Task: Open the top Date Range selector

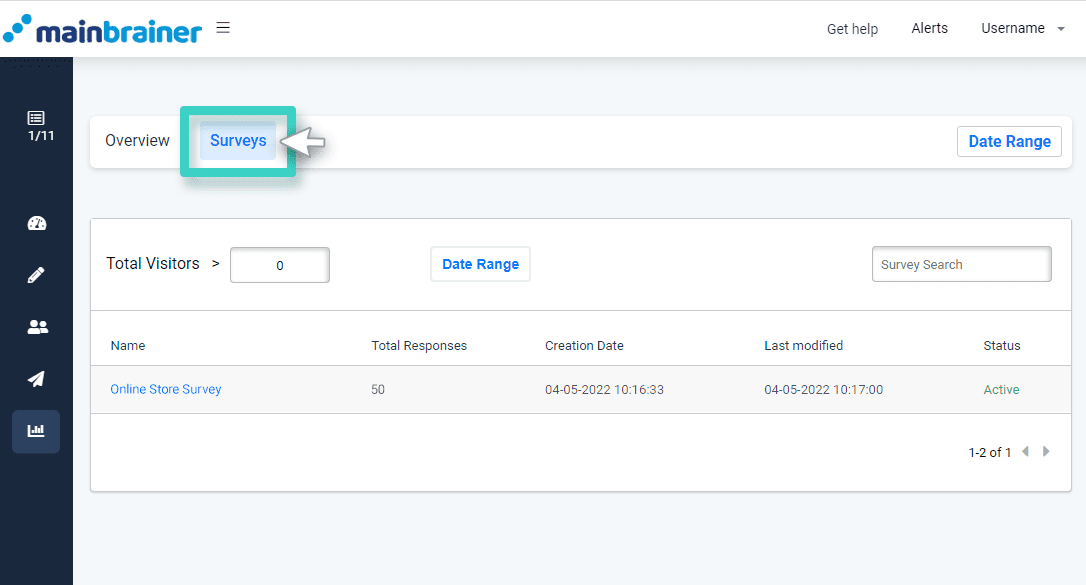Action: [1009, 141]
